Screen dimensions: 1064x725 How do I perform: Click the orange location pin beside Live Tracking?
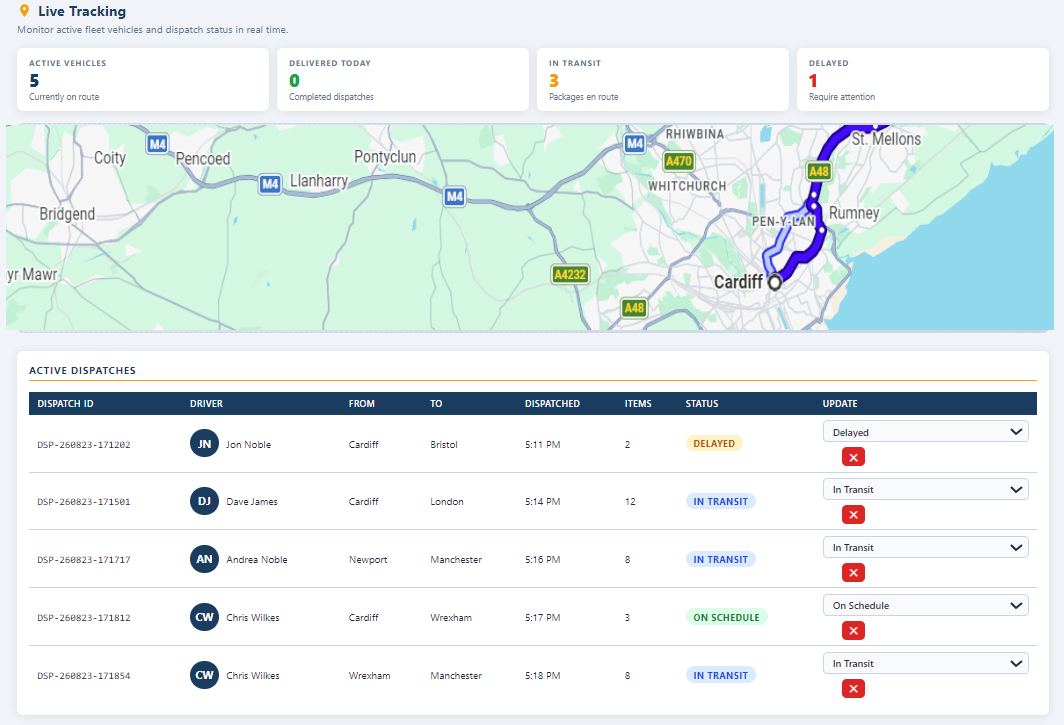click(x=24, y=11)
